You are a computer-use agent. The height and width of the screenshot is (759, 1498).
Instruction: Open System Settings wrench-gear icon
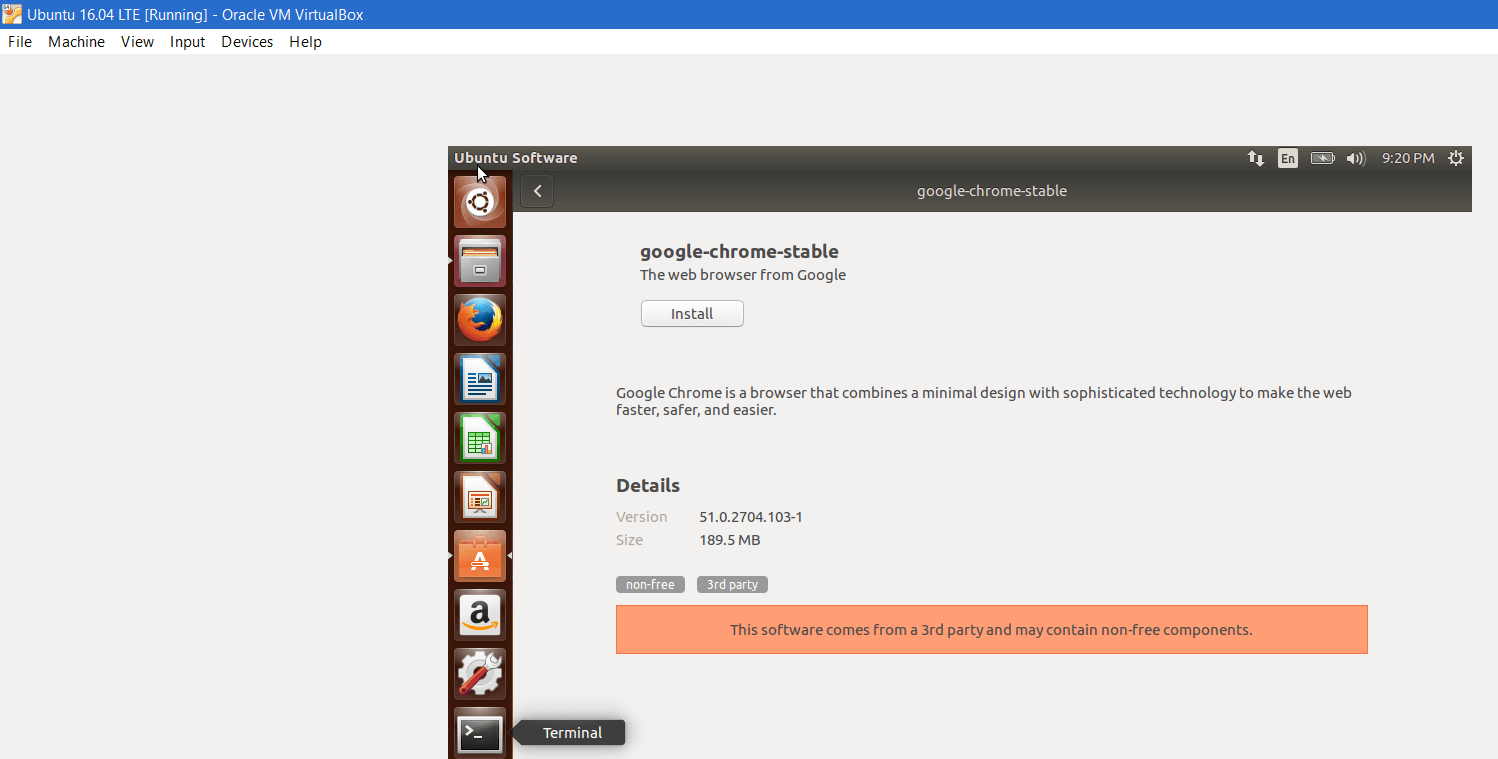point(480,674)
